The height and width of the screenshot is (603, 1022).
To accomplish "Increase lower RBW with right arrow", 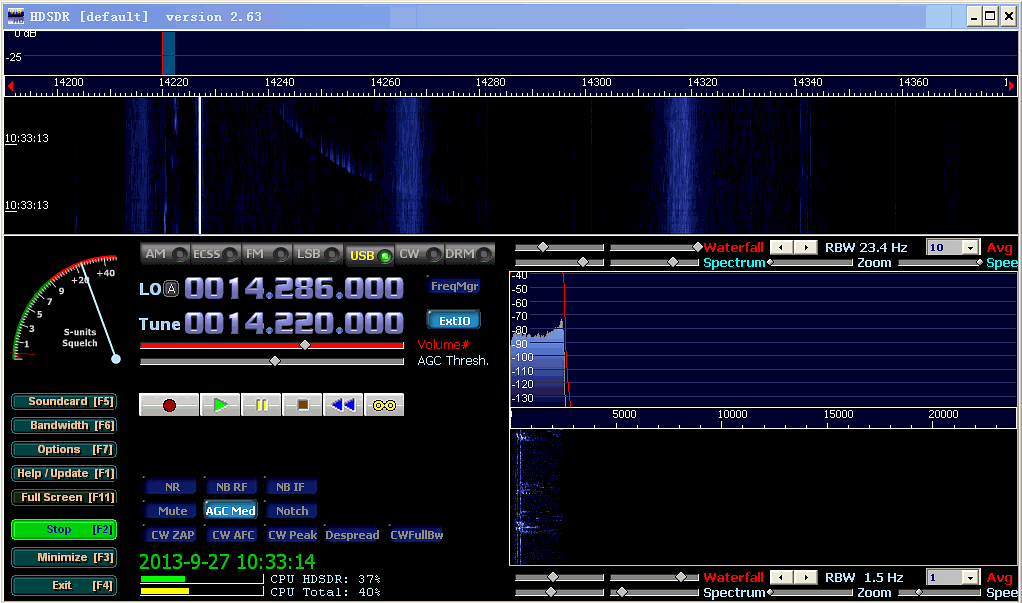I will click(806, 578).
